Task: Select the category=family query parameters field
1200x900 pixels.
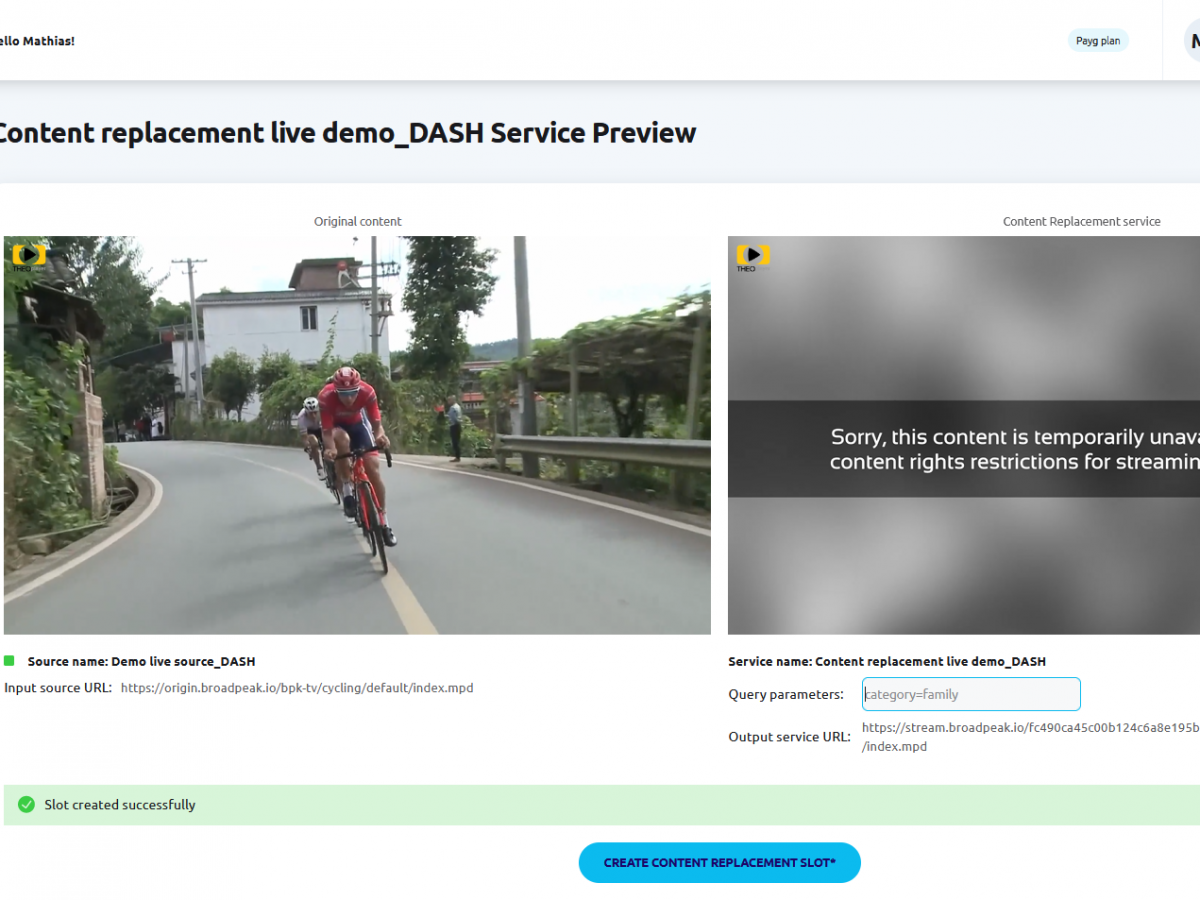Action: point(970,693)
